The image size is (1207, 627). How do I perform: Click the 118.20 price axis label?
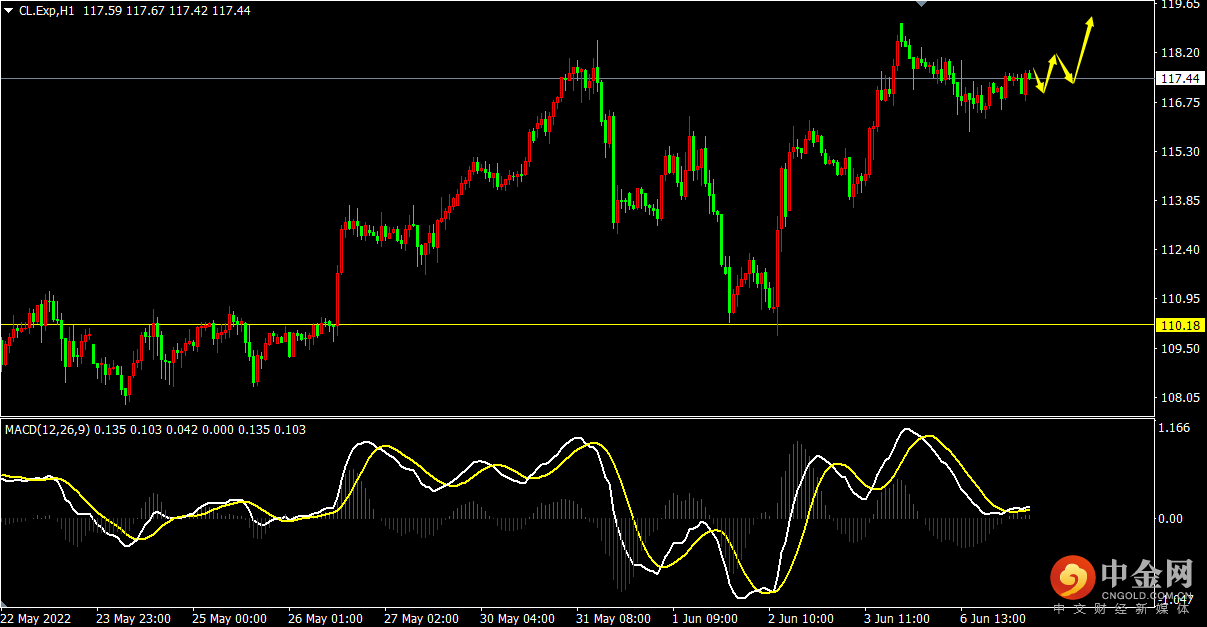[x=1179, y=53]
